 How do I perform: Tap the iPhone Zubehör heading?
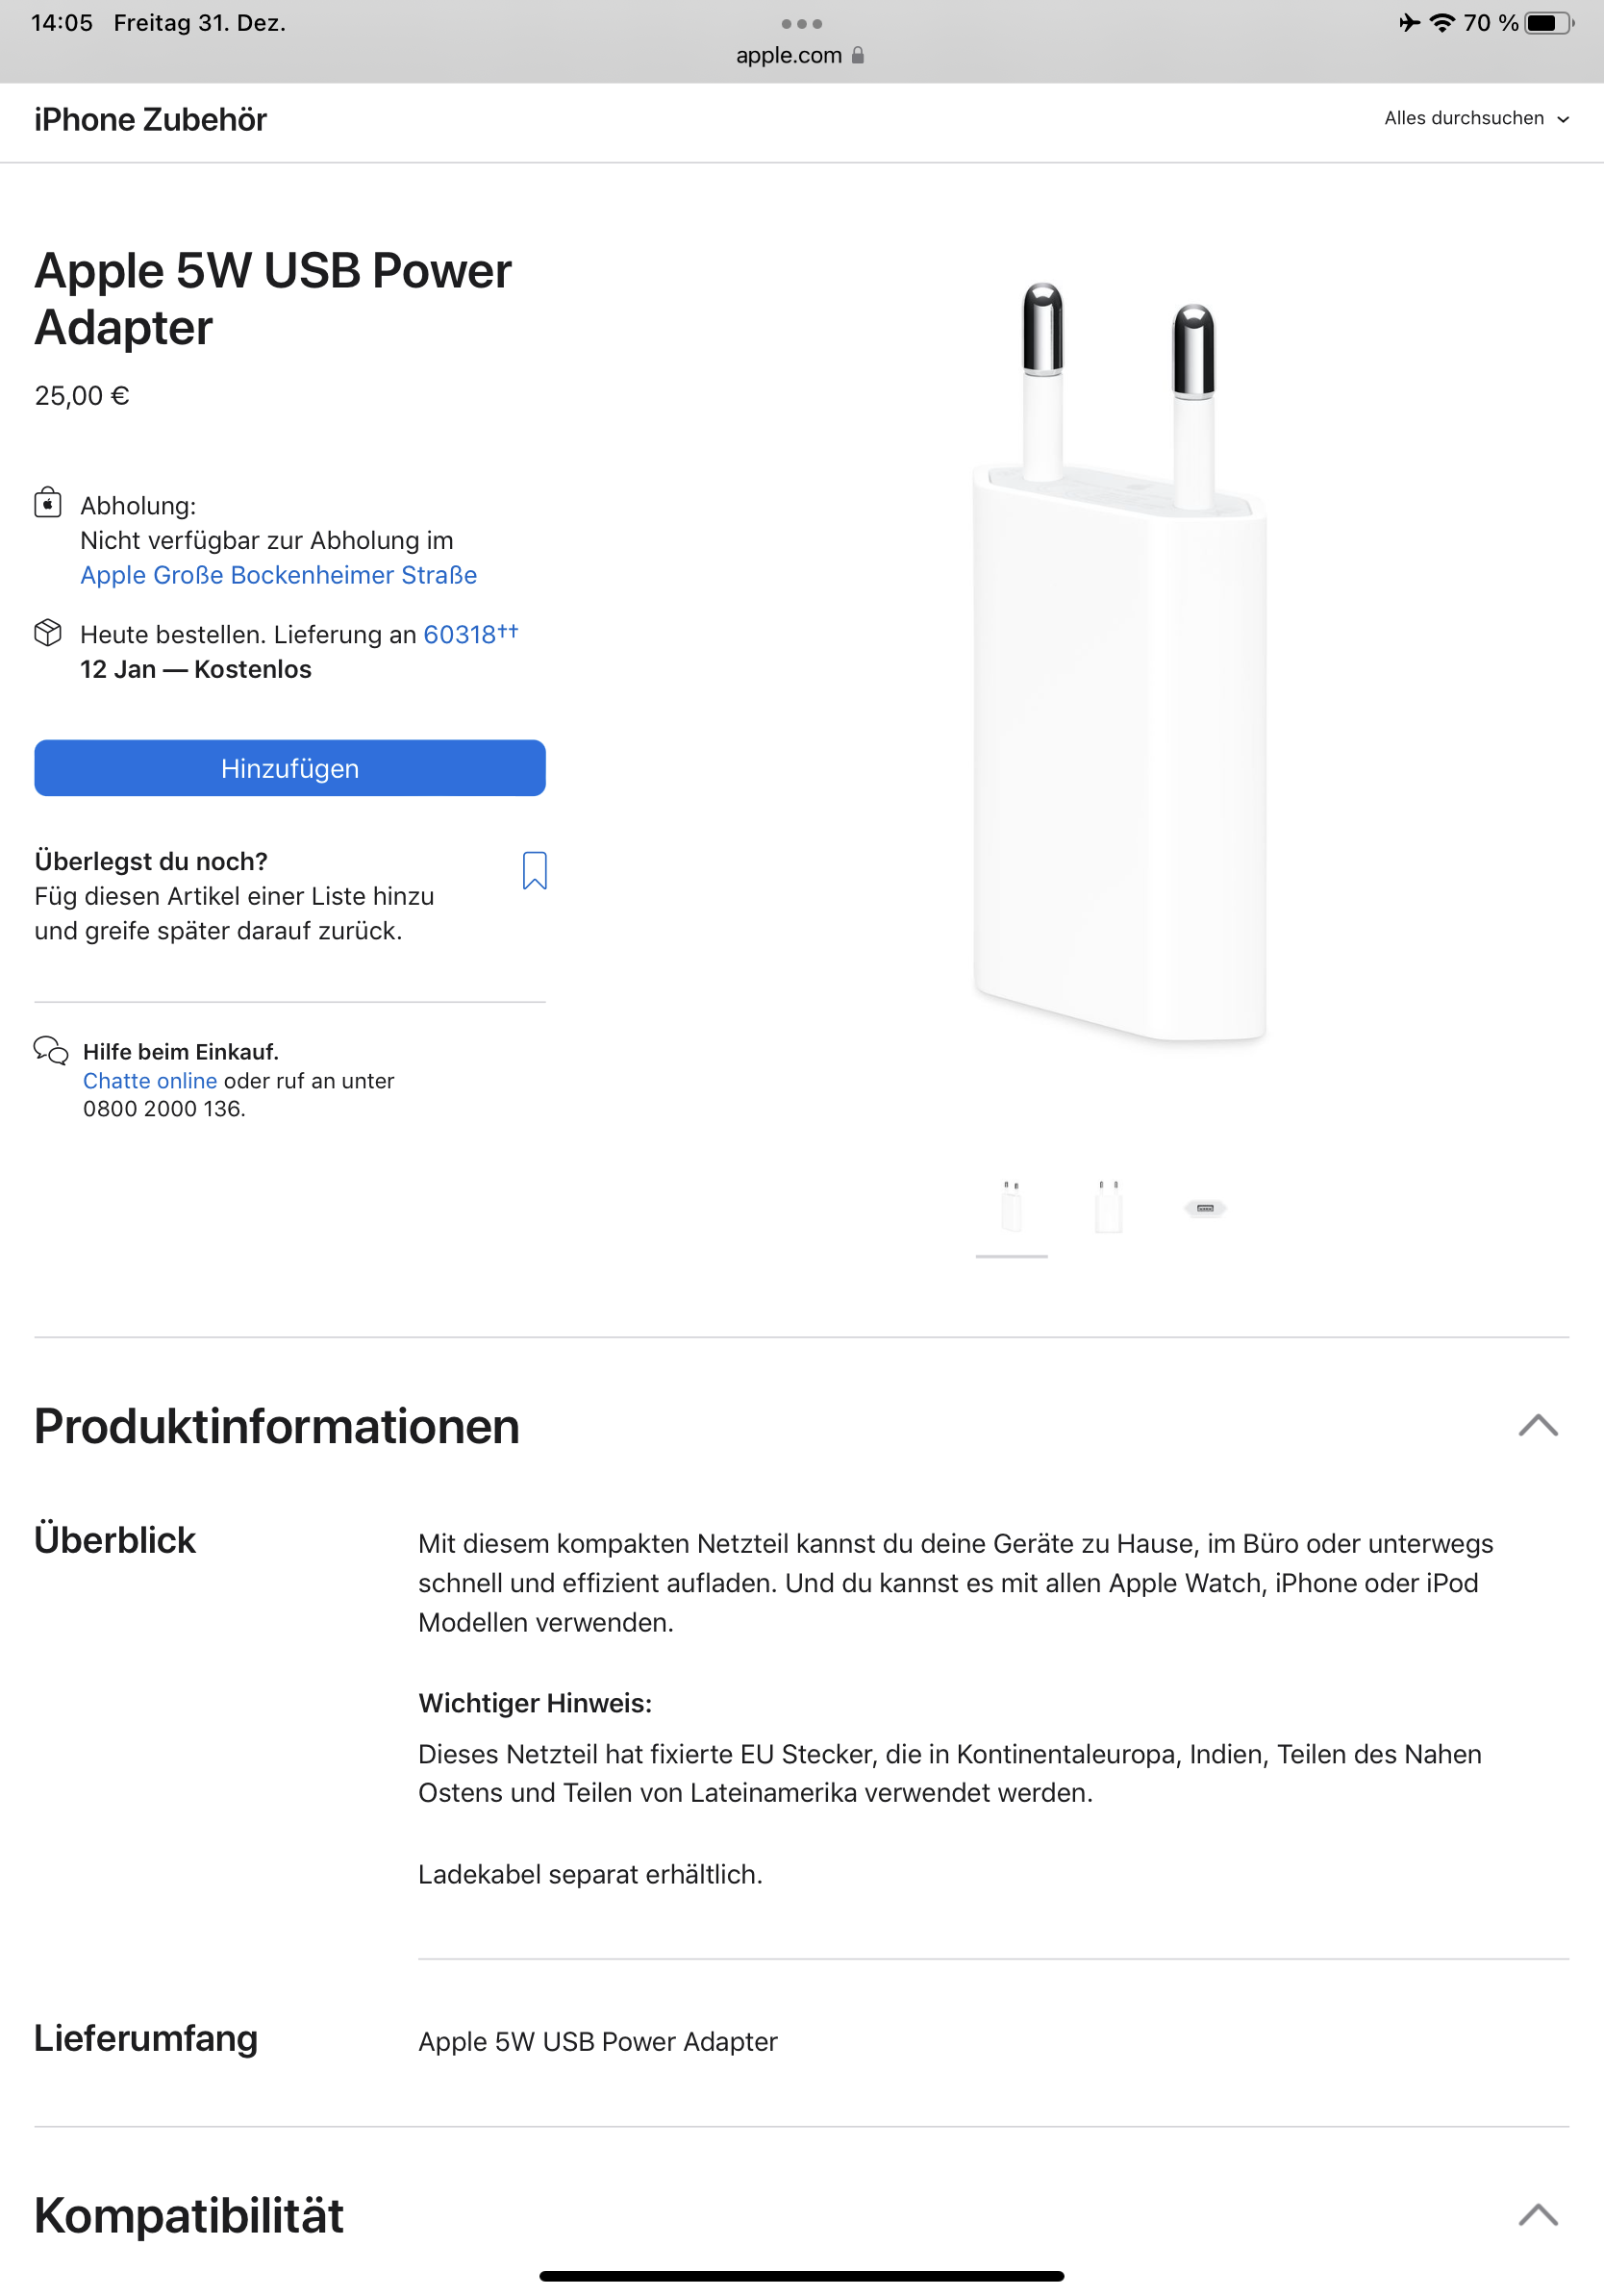coord(151,120)
